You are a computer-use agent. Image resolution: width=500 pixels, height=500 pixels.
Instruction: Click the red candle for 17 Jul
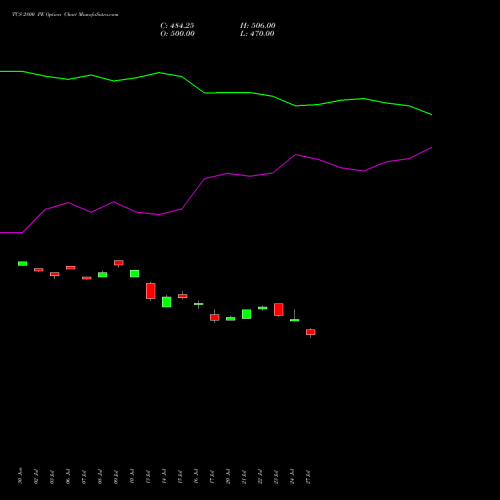215,317
